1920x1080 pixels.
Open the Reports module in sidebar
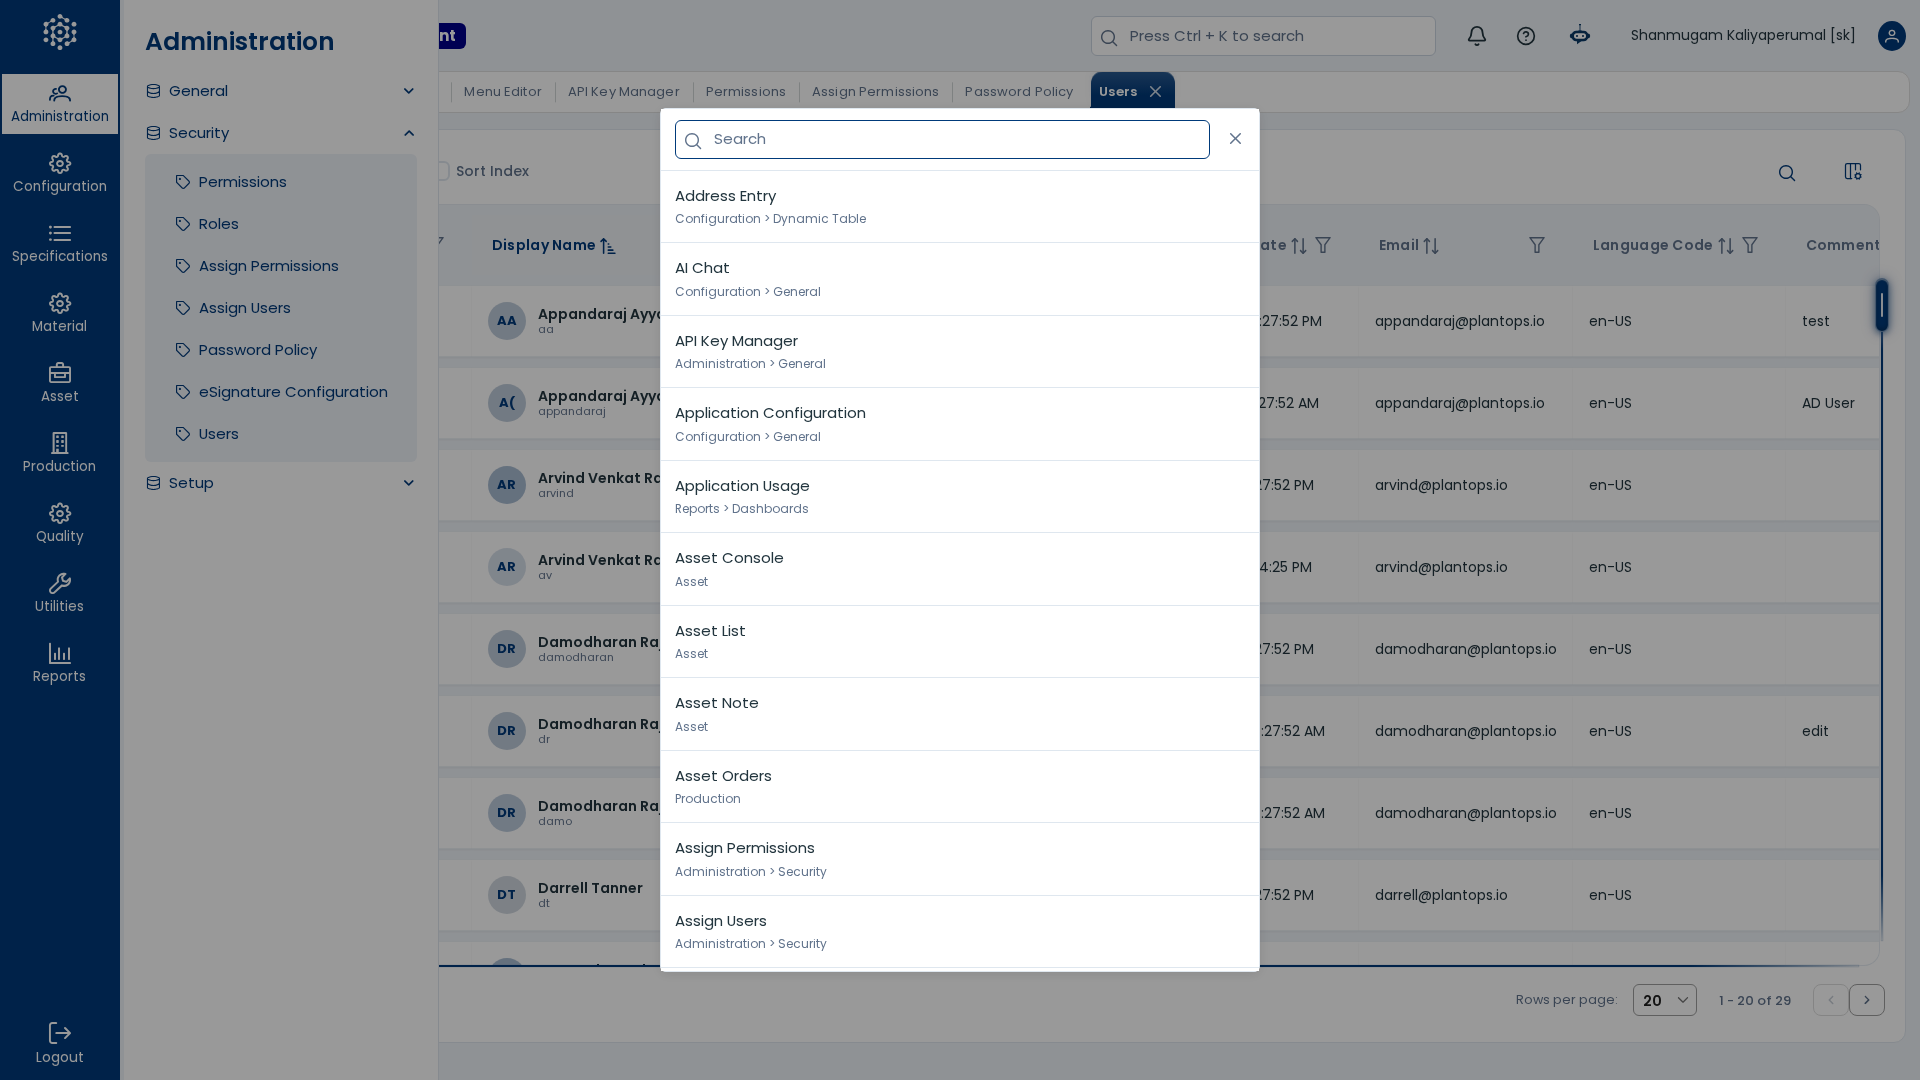[x=60, y=664]
